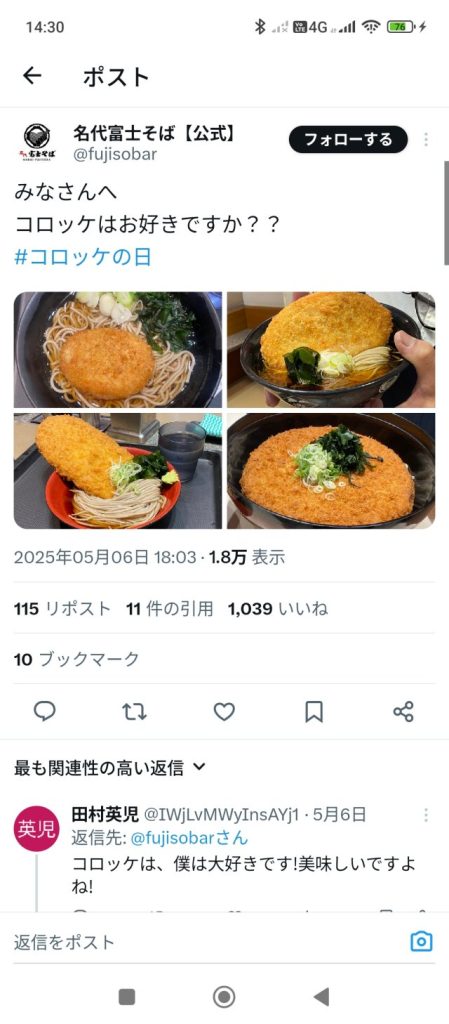
Task: Open the 11 件の引用 list
Action: tap(170, 609)
